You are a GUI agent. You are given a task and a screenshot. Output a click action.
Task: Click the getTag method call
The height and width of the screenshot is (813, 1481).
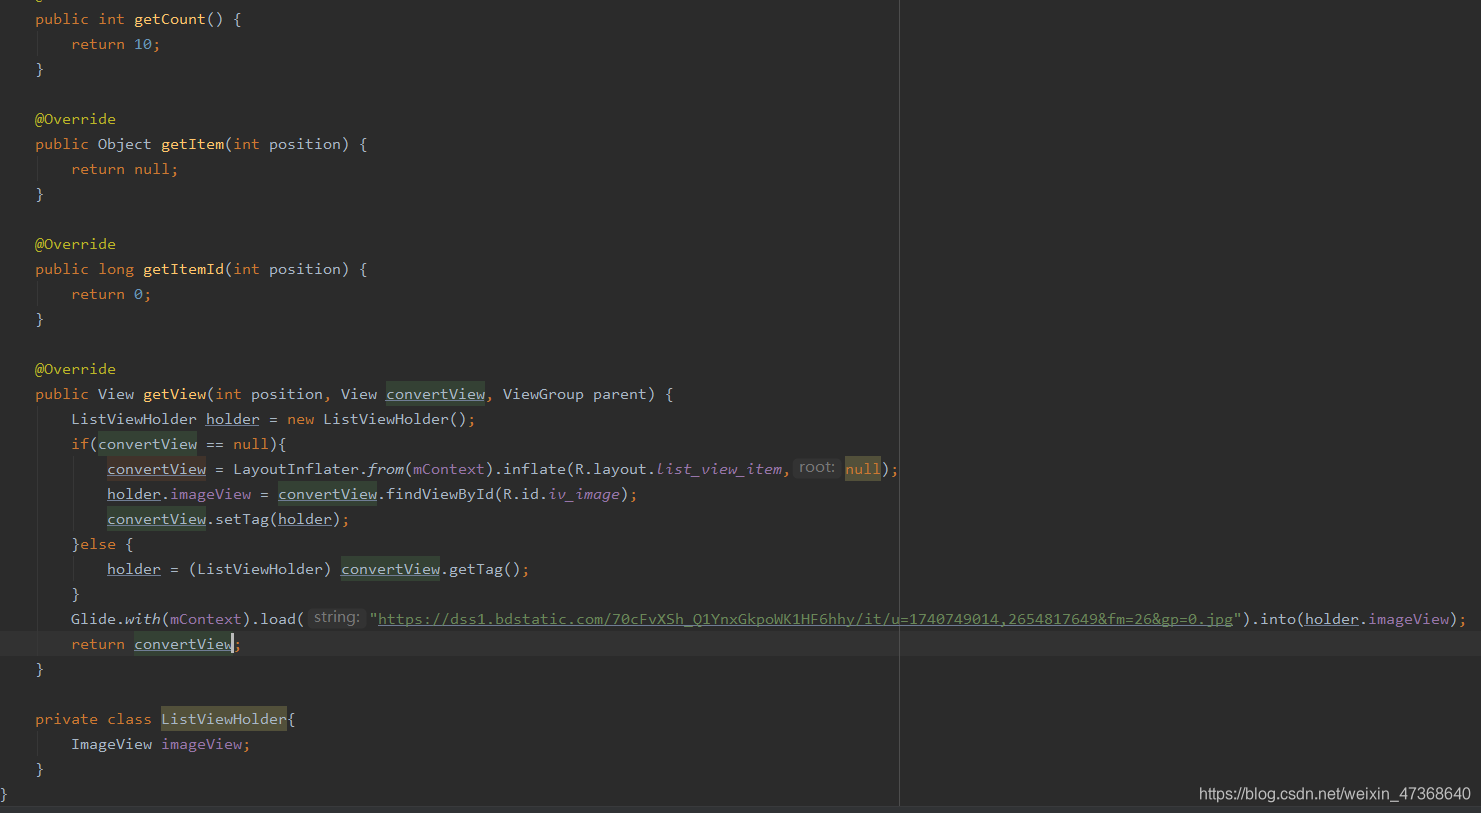tap(476, 569)
